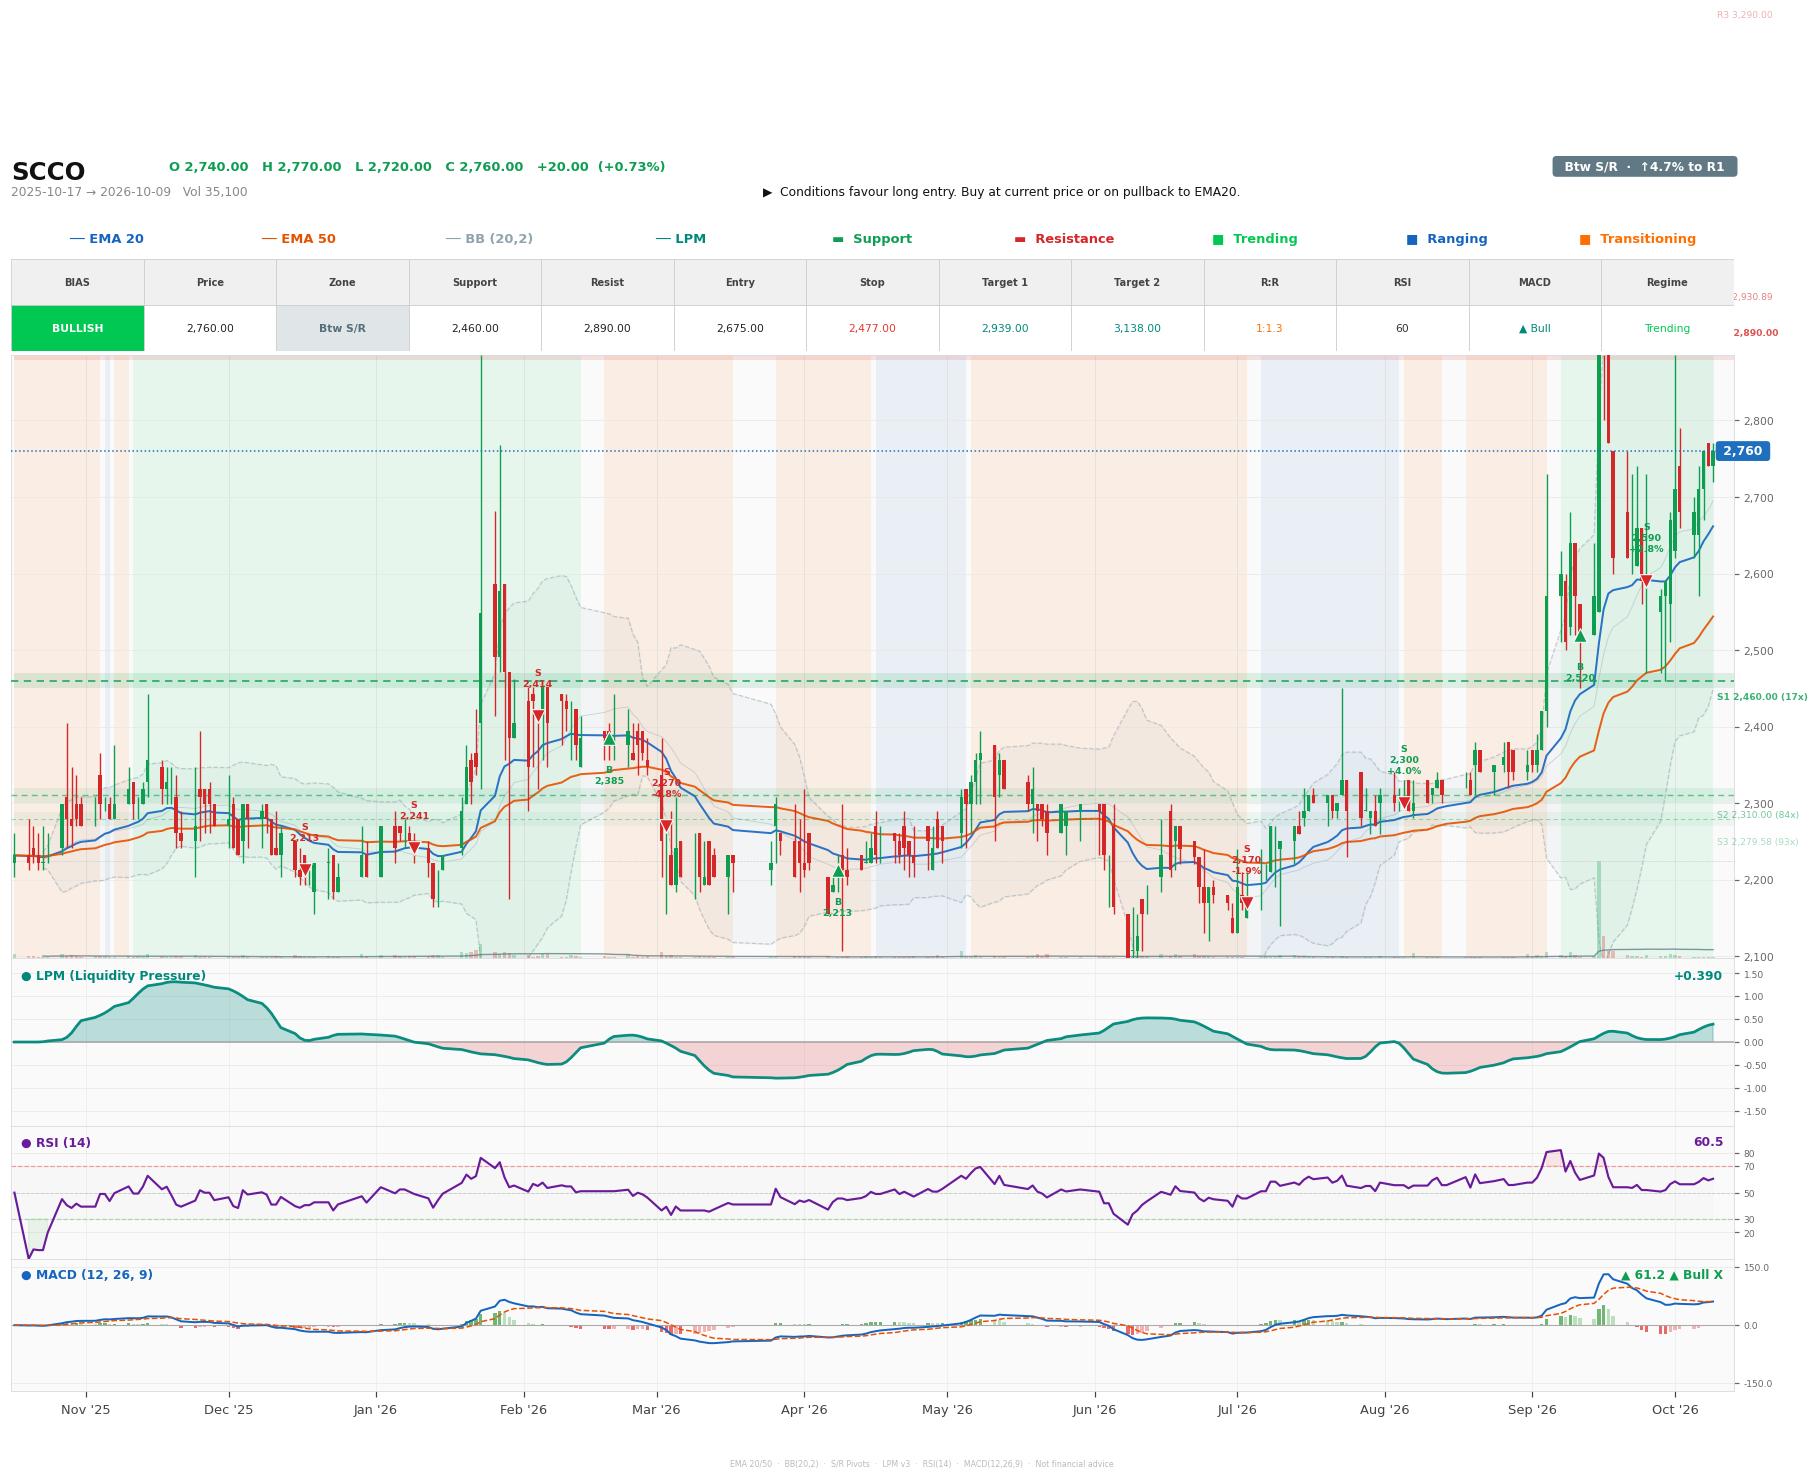The image size is (1819, 1479).
Task: Toggle the EMA 20 legend entry
Action: tap(107, 239)
